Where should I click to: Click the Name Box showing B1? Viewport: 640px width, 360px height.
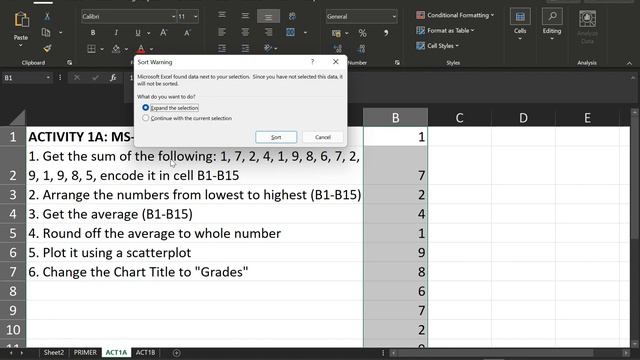[x=24, y=78]
